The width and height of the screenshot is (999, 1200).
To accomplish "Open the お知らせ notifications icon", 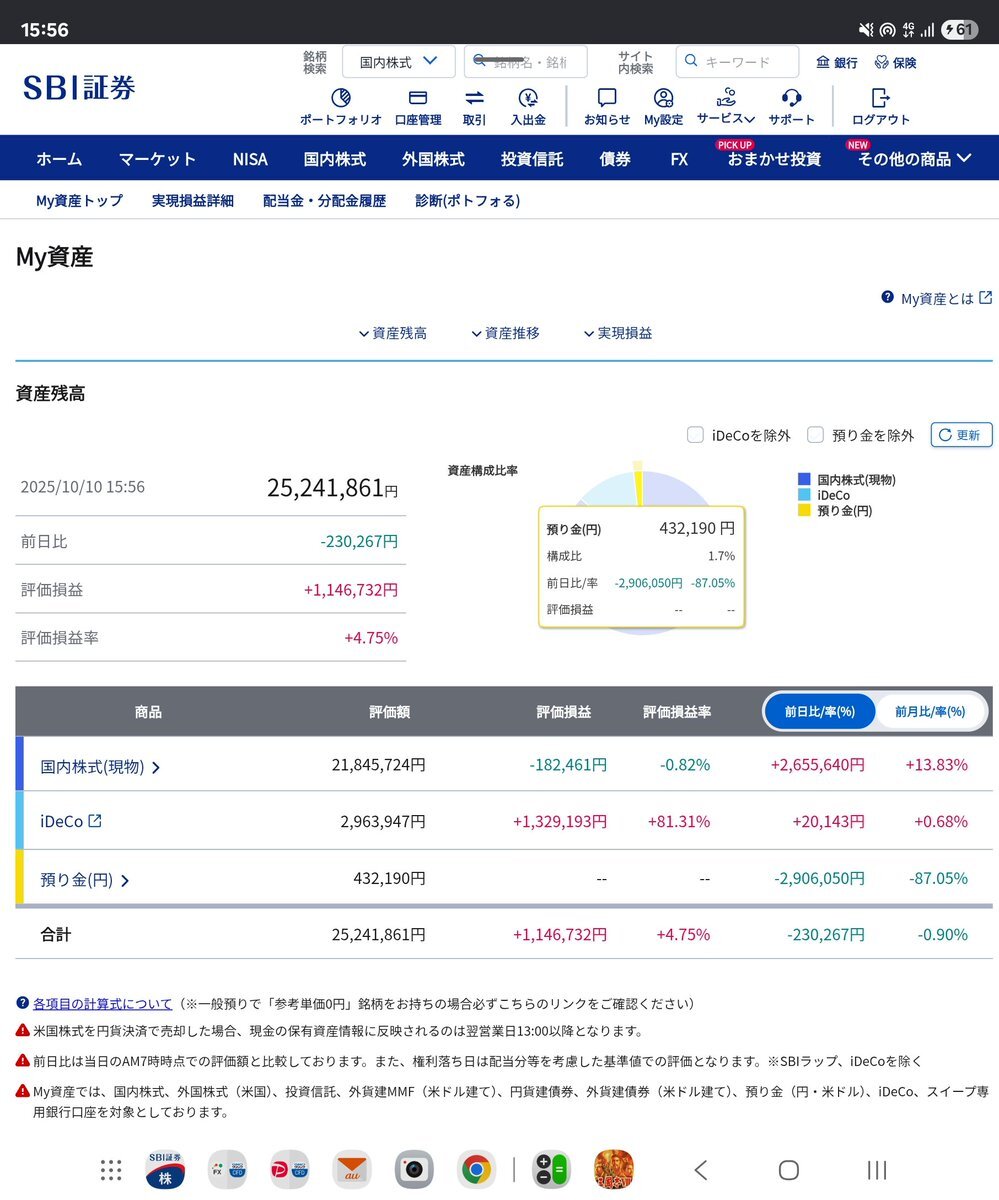I will pos(607,99).
